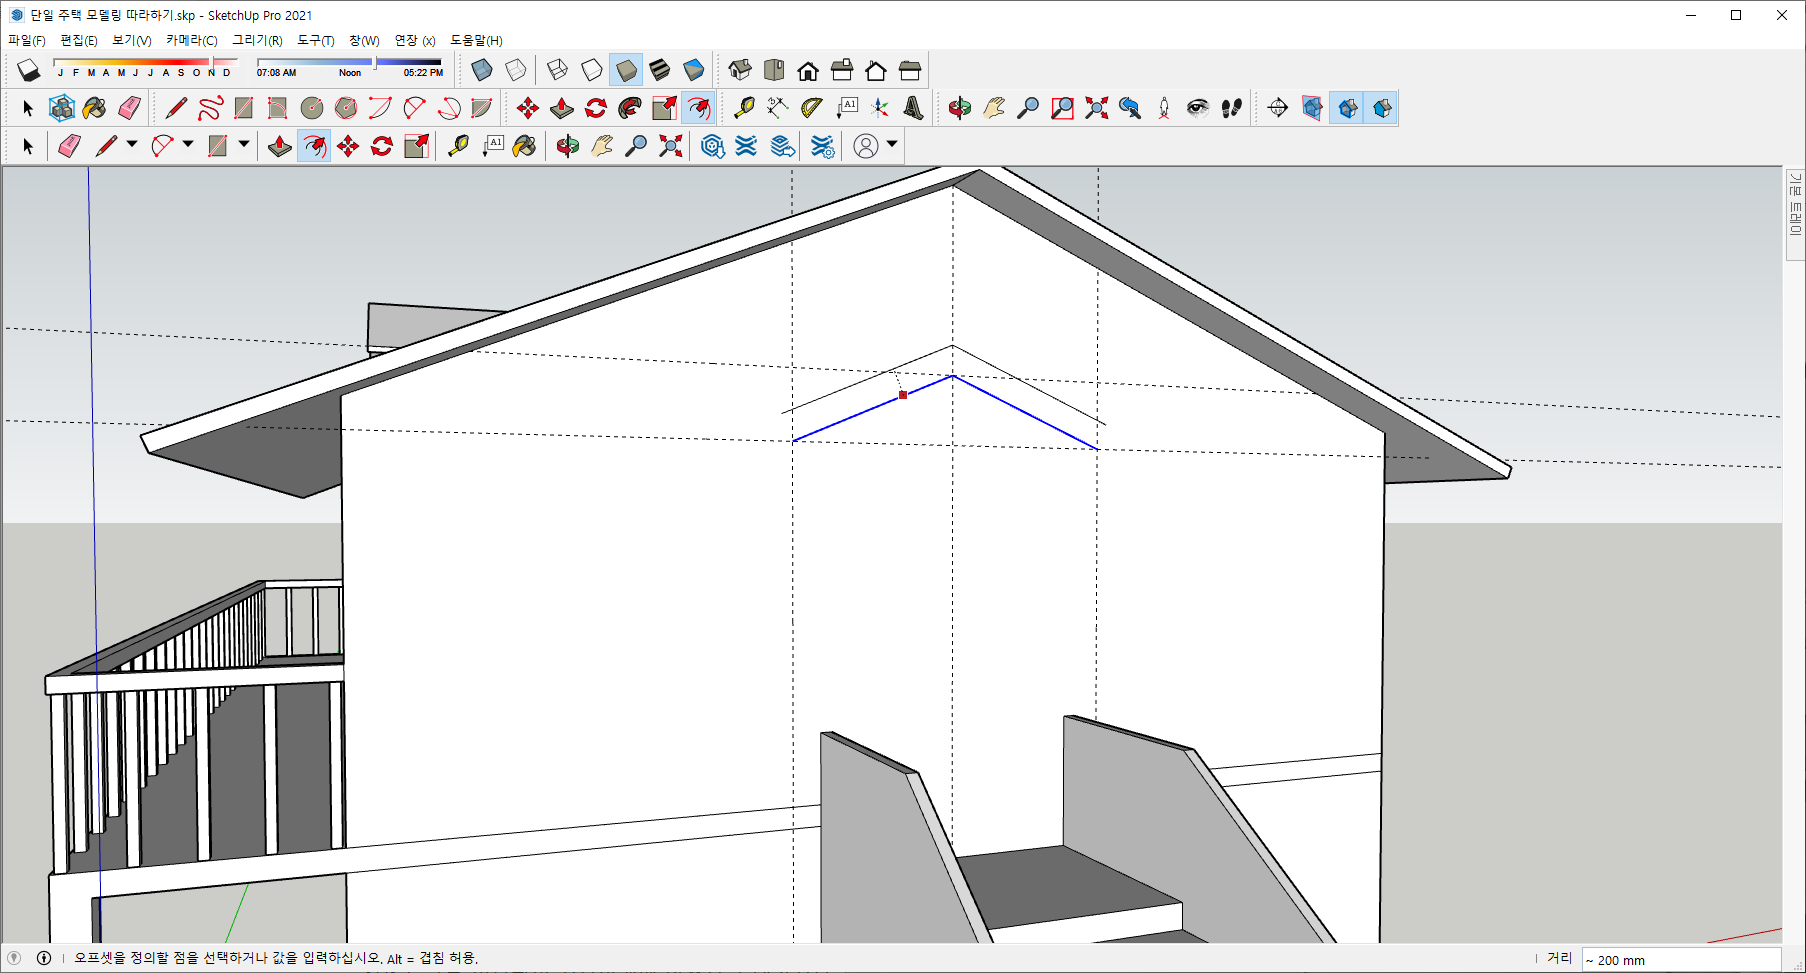
Task: Switch to Shaded With Textures style
Action: (x=660, y=70)
